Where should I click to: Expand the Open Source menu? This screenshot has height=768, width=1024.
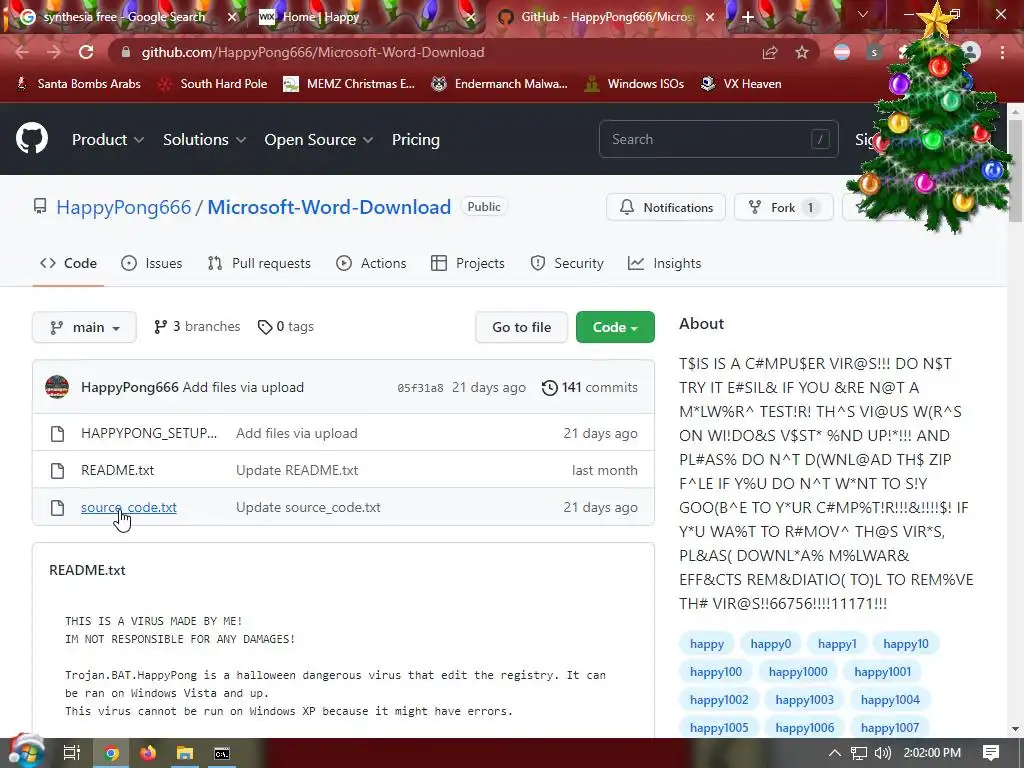point(319,139)
